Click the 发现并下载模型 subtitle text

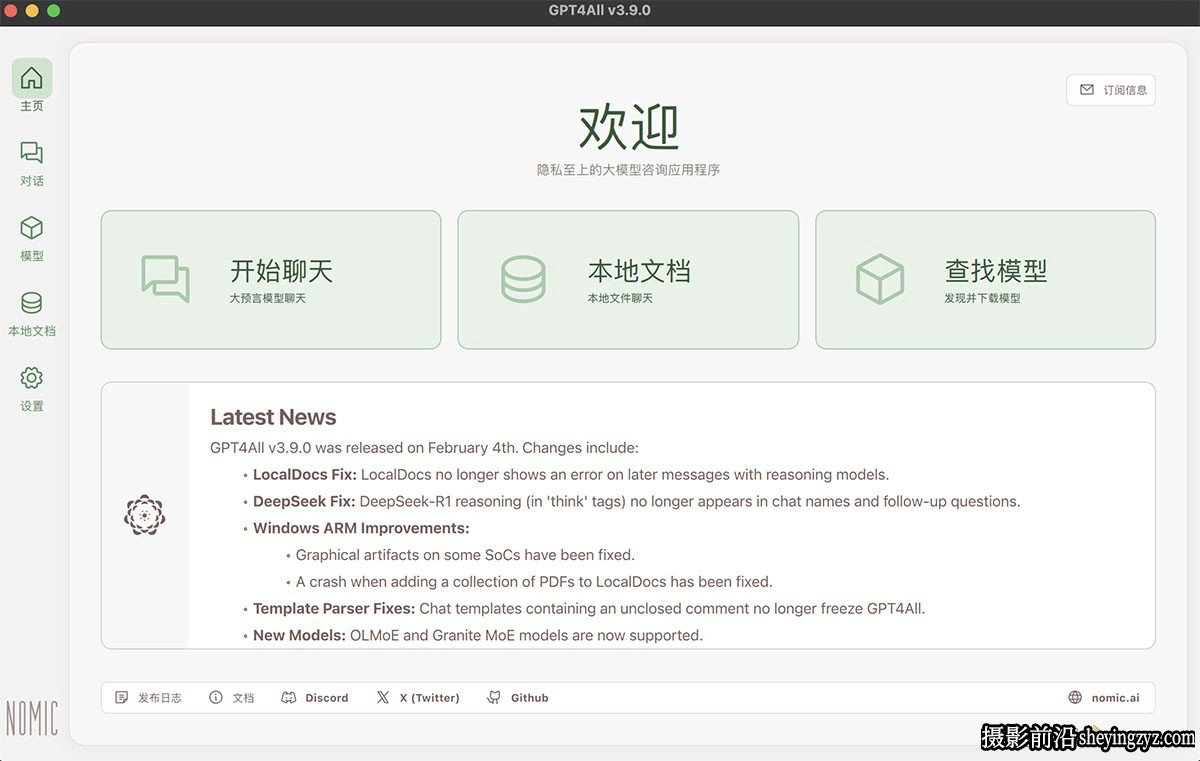982,298
